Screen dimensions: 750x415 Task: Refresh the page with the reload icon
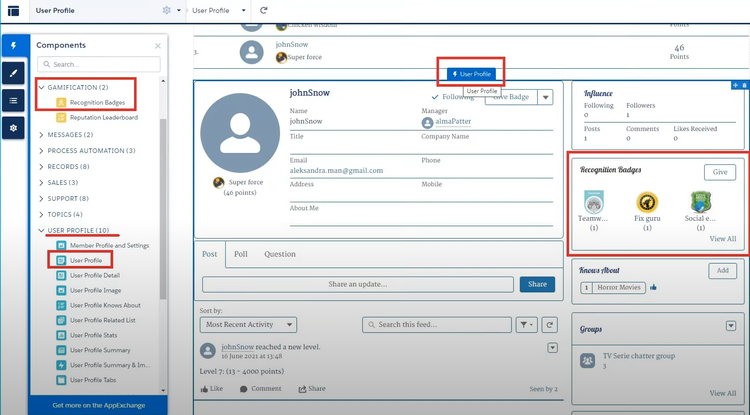(x=264, y=10)
